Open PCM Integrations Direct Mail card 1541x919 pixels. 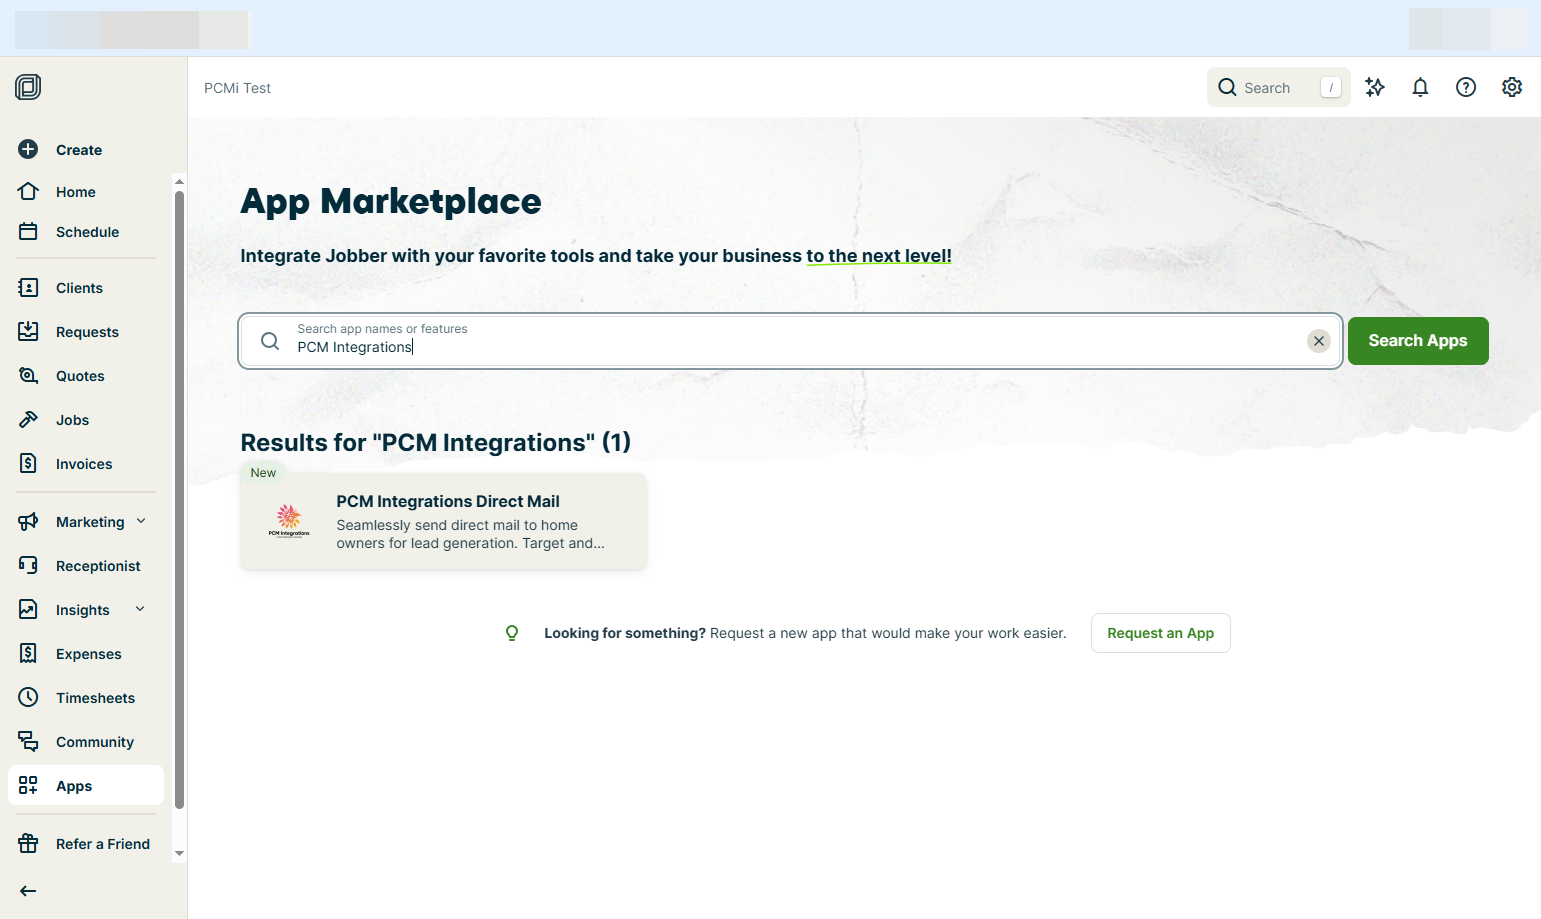[x=444, y=521]
